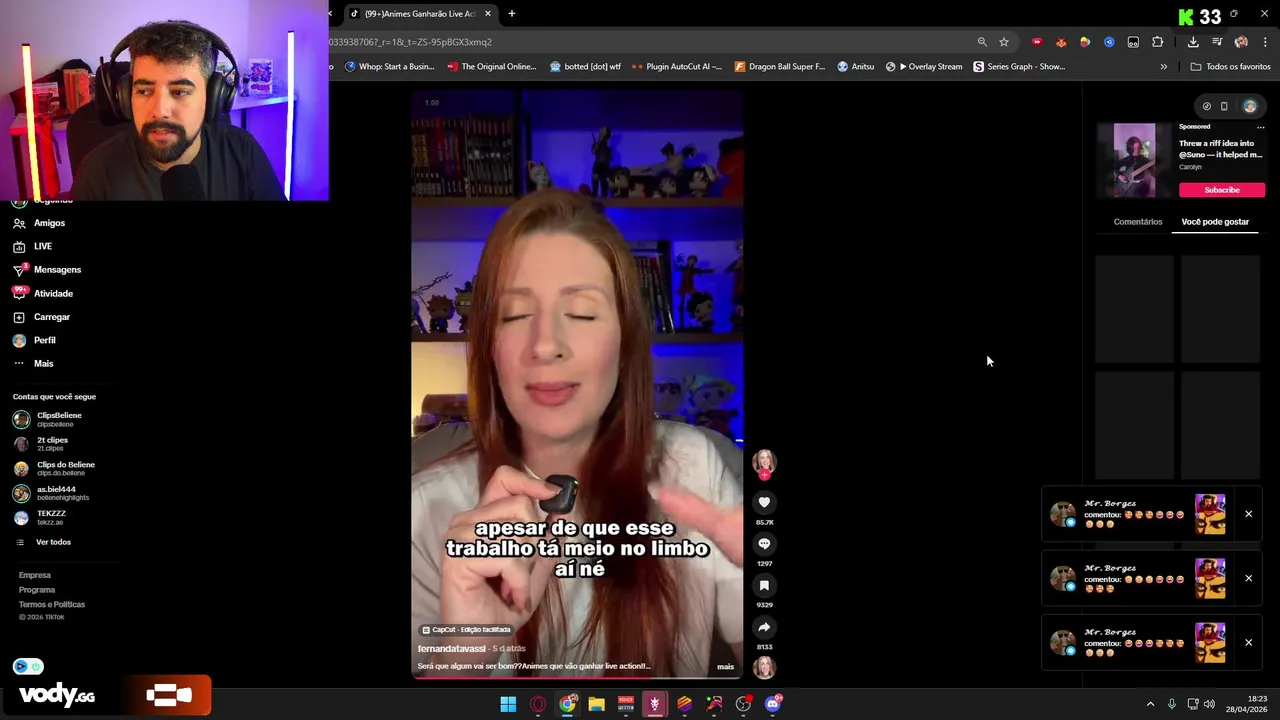1280x720 pixels.
Task: Open the ClipsBeliene followed account
Action: point(48,419)
